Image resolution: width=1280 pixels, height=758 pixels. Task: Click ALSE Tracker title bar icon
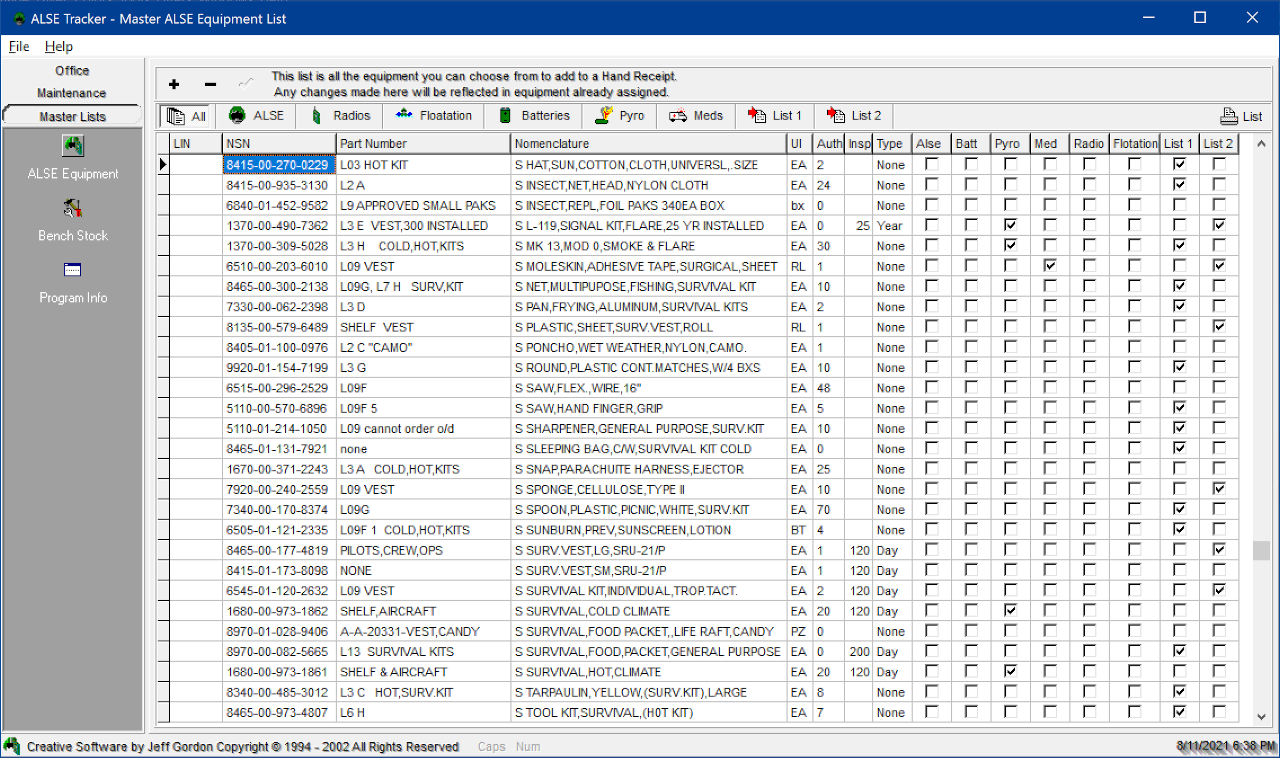click(19, 18)
